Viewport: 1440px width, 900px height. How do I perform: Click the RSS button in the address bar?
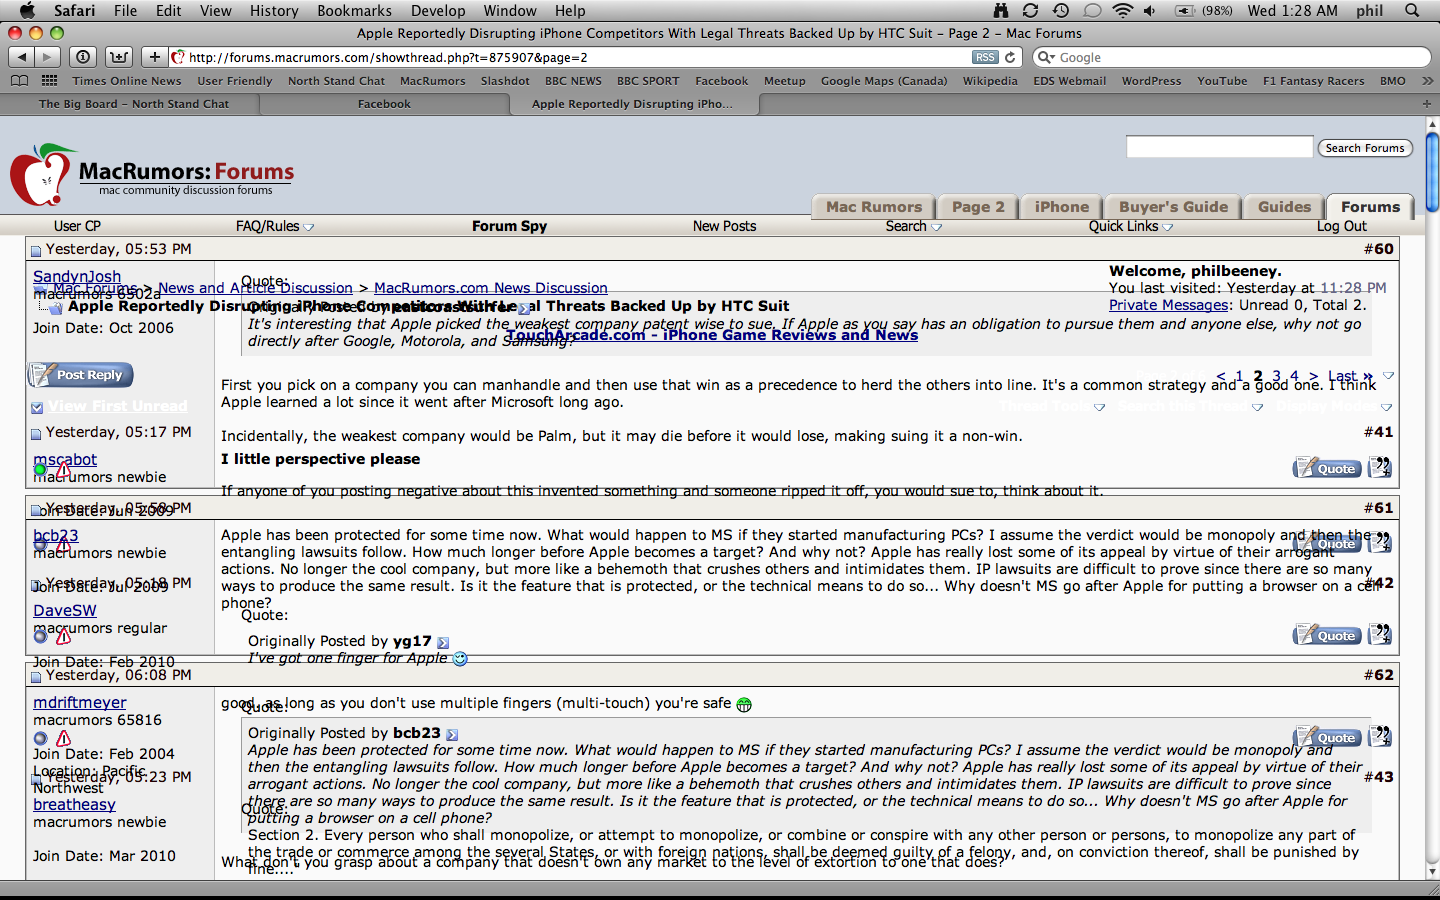pos(985,57)
